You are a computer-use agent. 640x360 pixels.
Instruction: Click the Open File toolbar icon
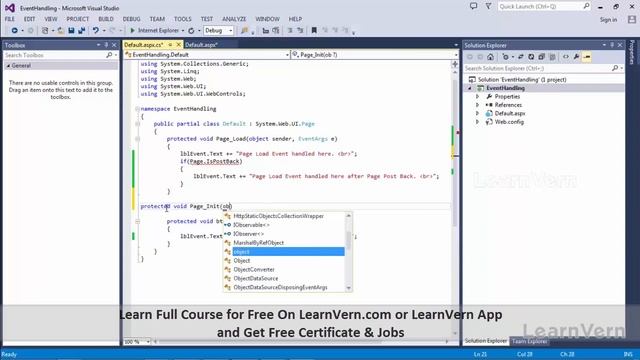click(x=60, y=31)
